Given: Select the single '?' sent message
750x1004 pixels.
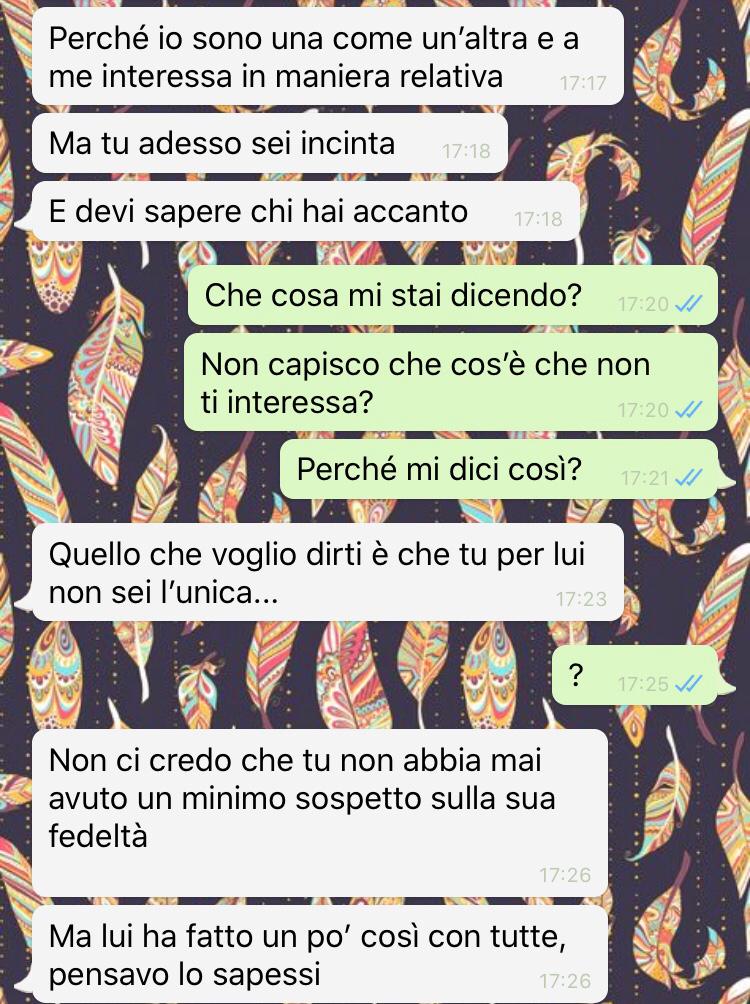Looking at the screenshot, I should point(634,676).
